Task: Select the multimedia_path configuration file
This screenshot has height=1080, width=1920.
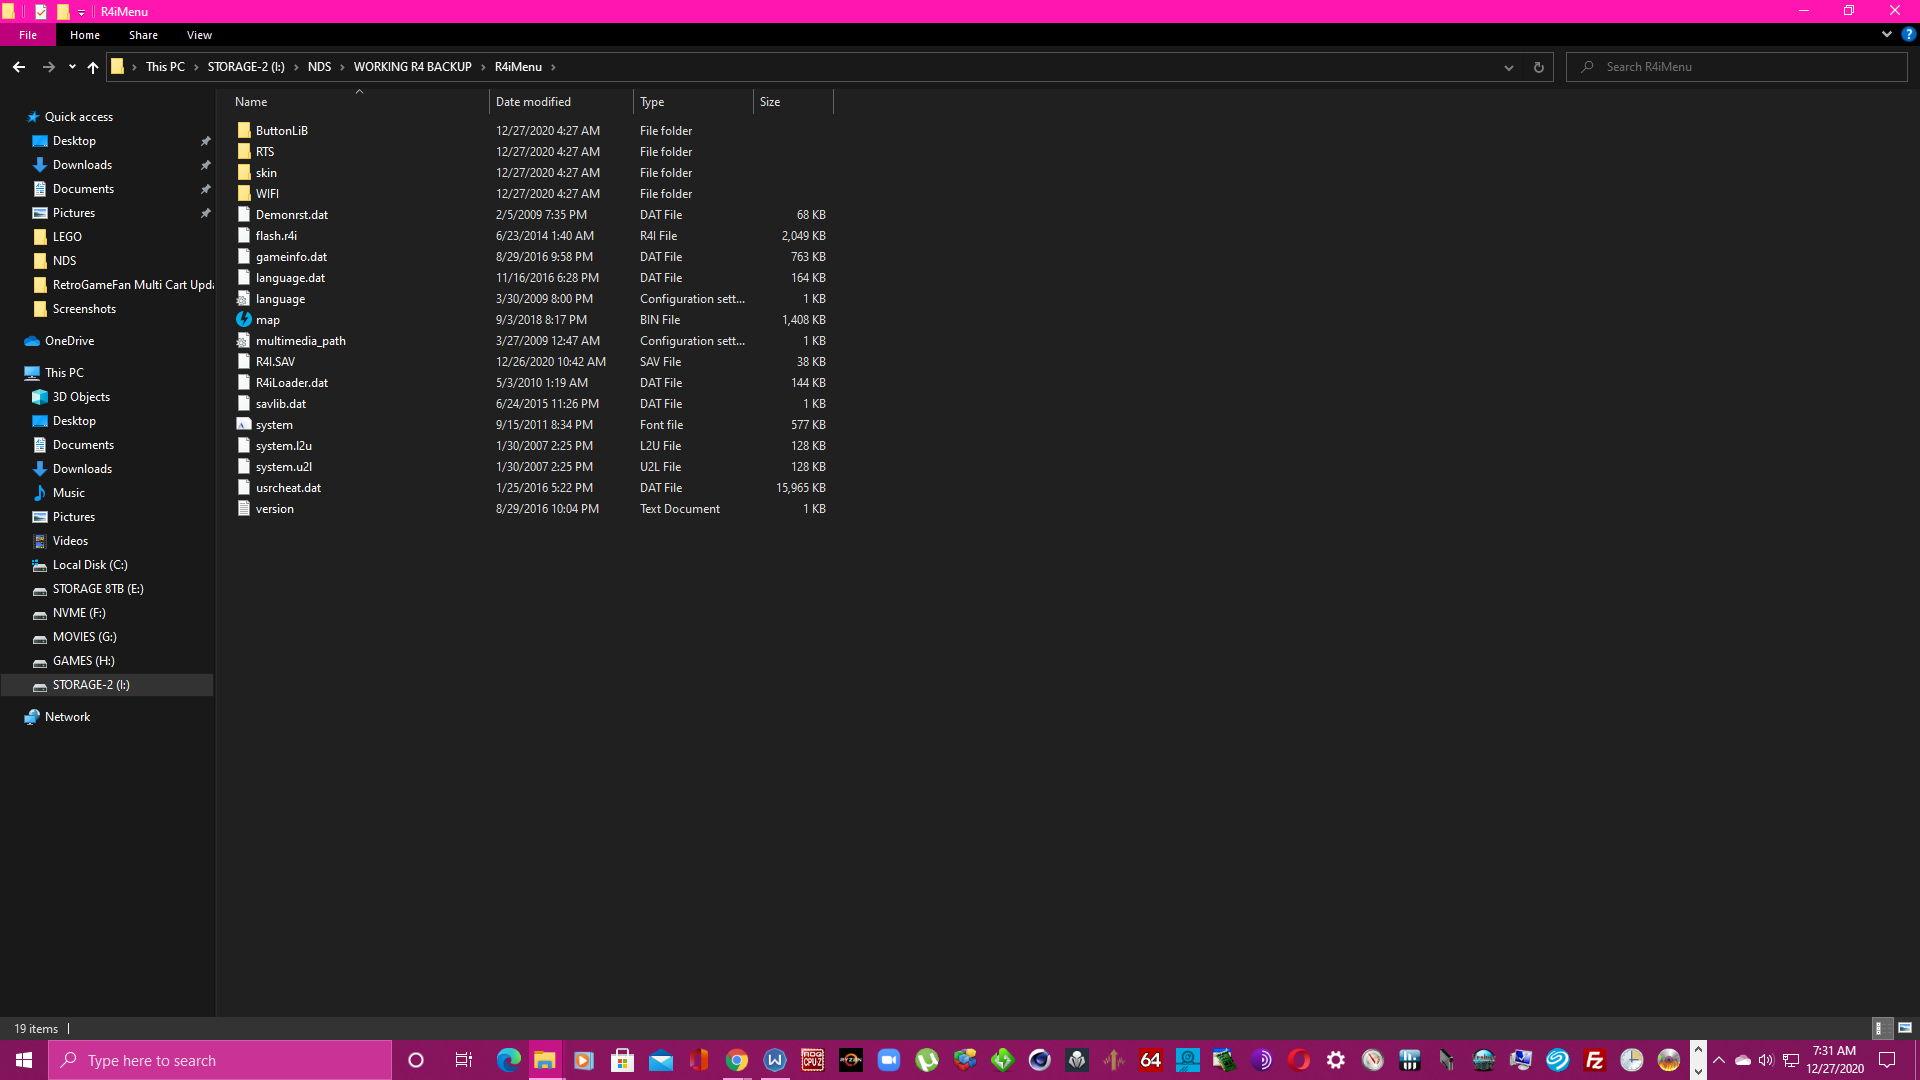Action: (300, 341)
